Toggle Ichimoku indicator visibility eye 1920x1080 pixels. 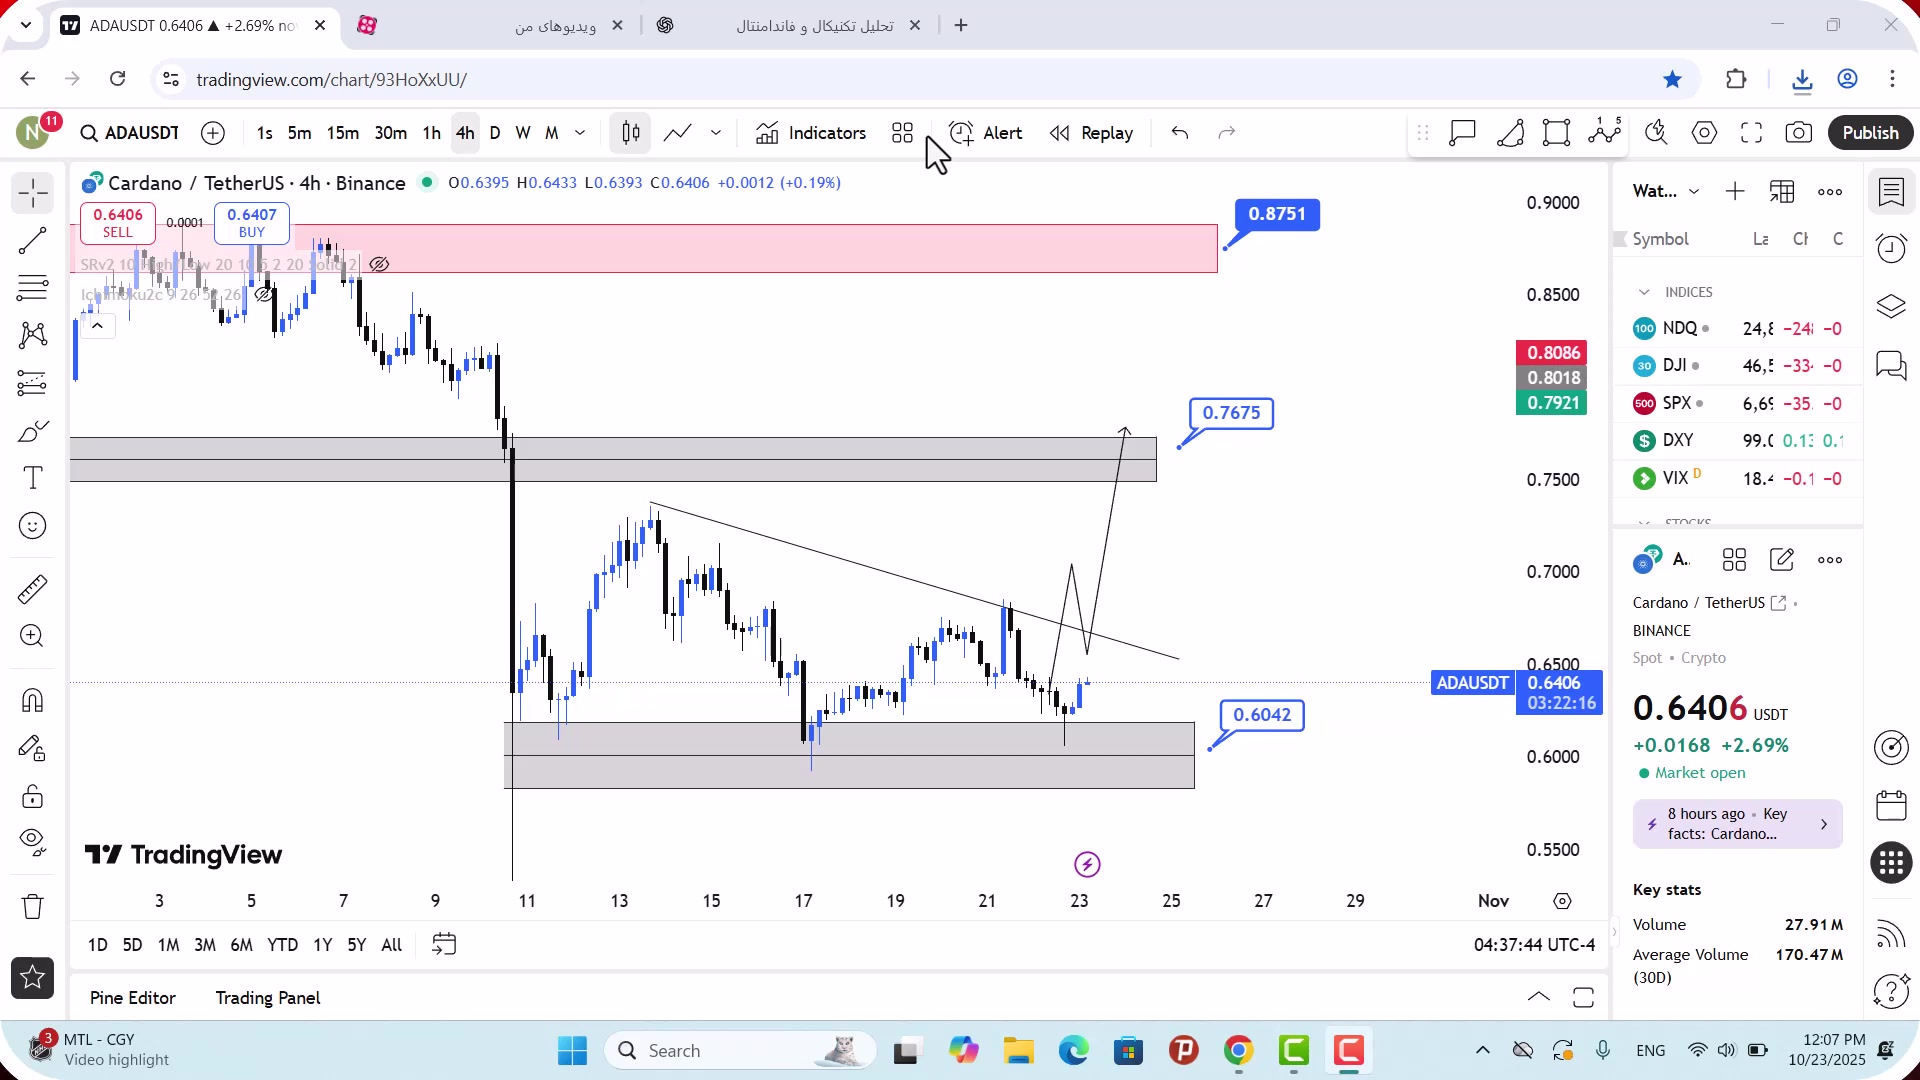click(264, 295)
